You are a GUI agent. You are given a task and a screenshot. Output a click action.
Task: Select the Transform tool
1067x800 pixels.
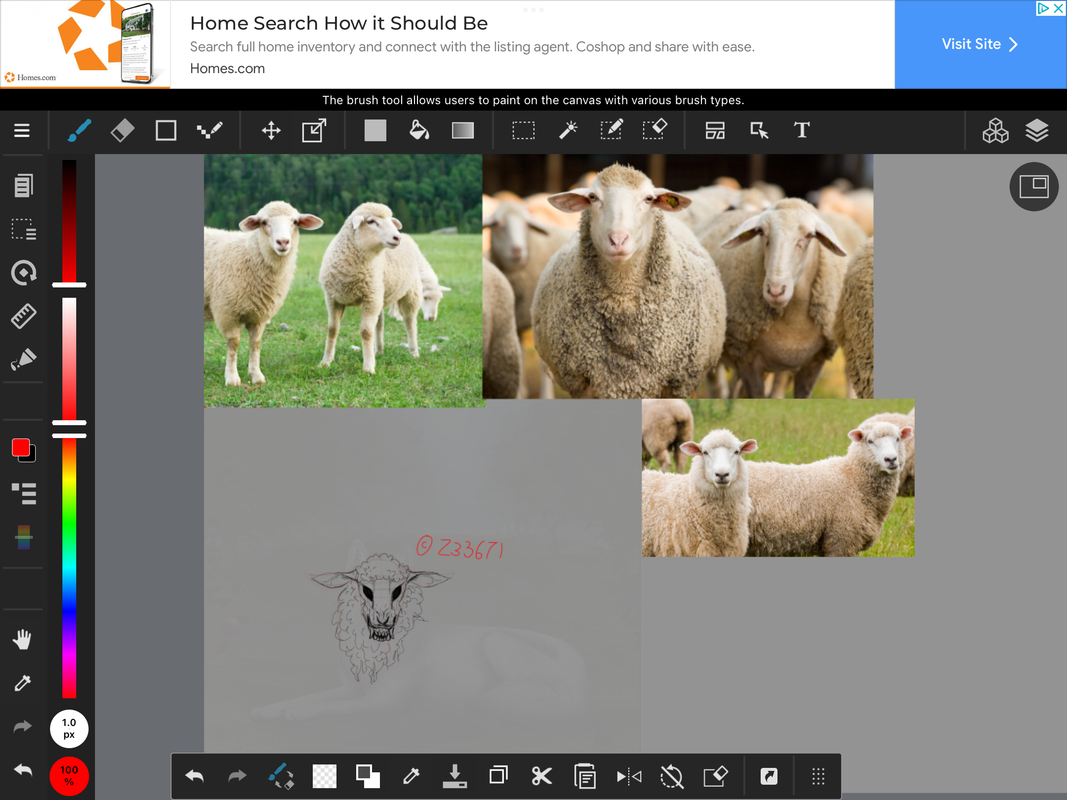pyautogui.click(x=314, y=130)
